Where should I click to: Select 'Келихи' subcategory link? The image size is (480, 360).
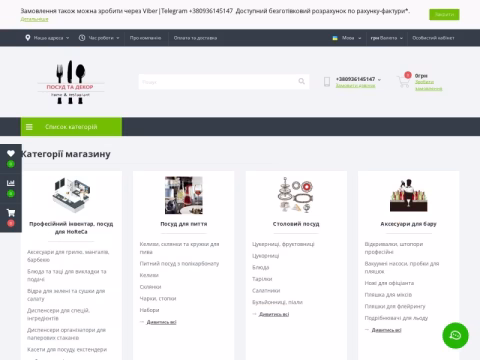tap(149, 275)
